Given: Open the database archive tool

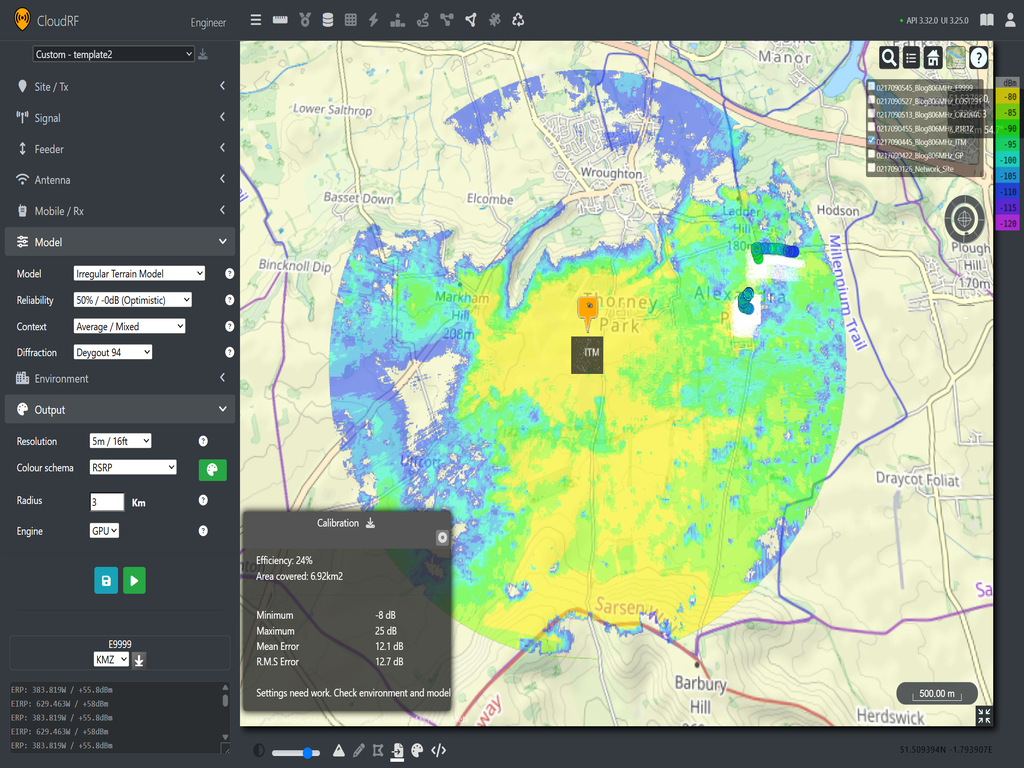Looking at the screenshot, I should click(x=328, y=19).
